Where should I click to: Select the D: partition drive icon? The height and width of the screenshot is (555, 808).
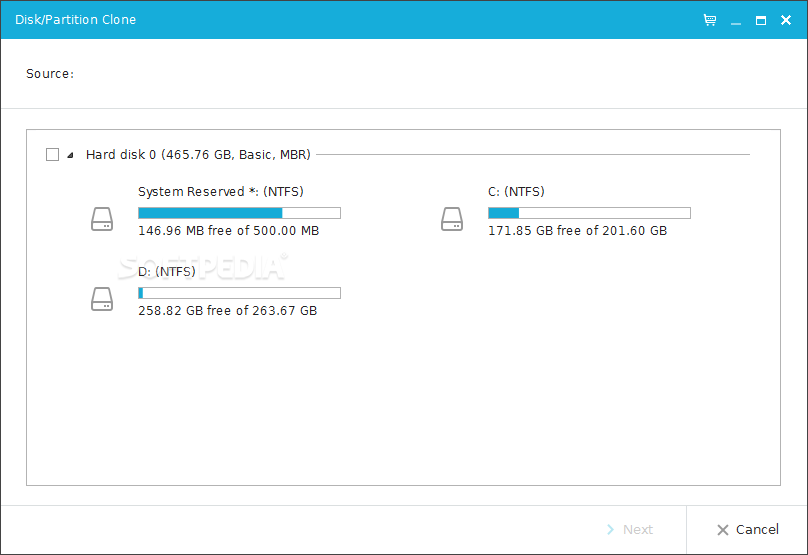(x=102, y=299)
